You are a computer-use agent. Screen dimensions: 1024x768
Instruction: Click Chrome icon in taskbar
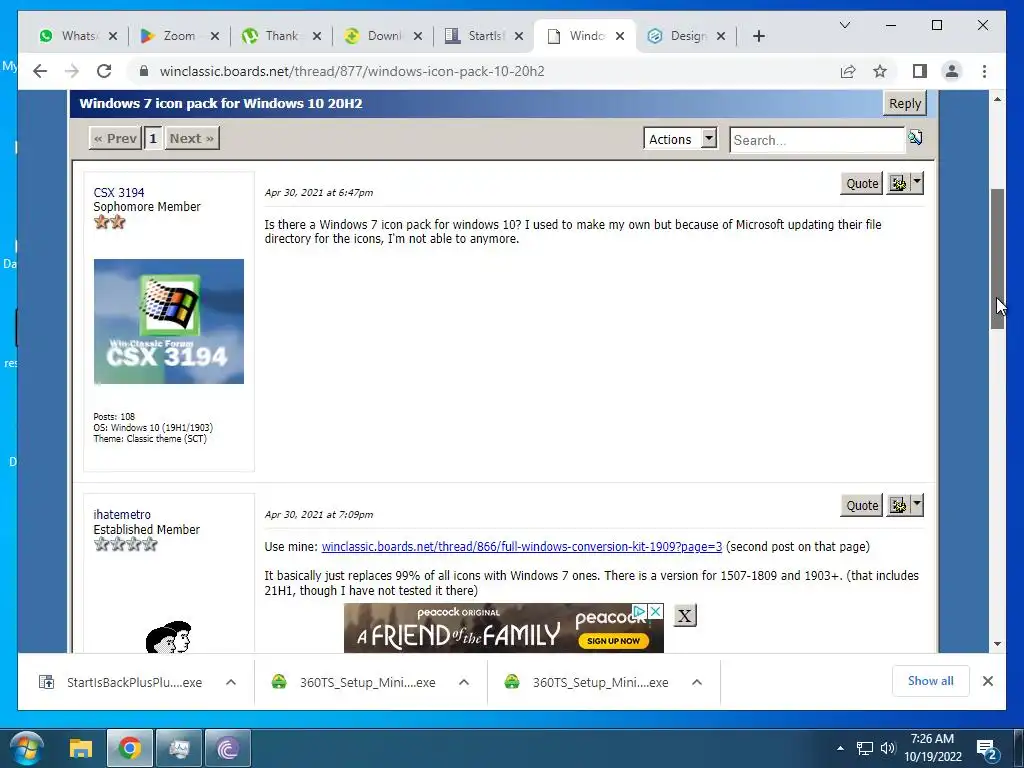129,748
